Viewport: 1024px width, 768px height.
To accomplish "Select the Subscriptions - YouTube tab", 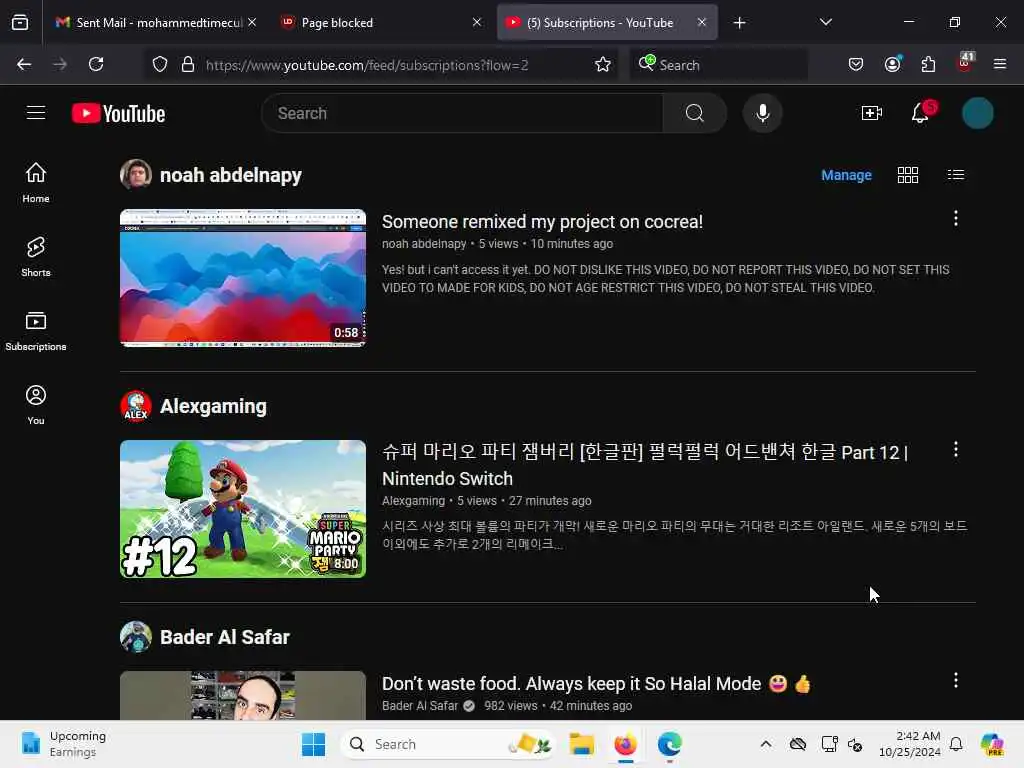I will tap(607, 22).
